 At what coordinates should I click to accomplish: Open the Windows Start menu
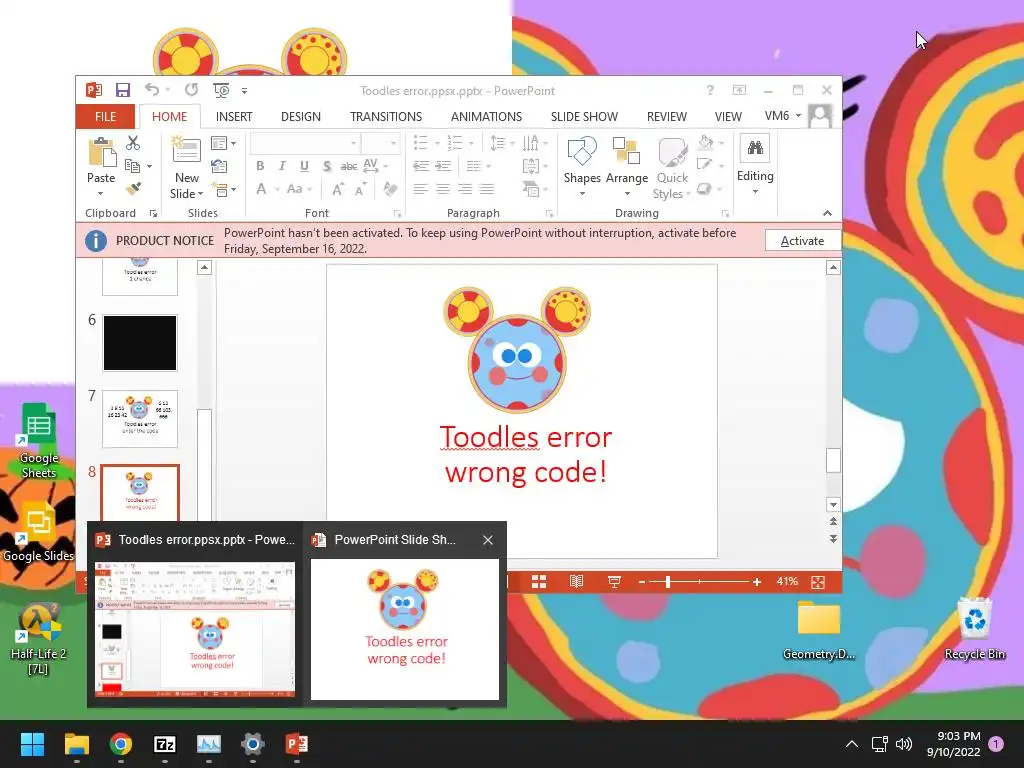pos(32,744)
